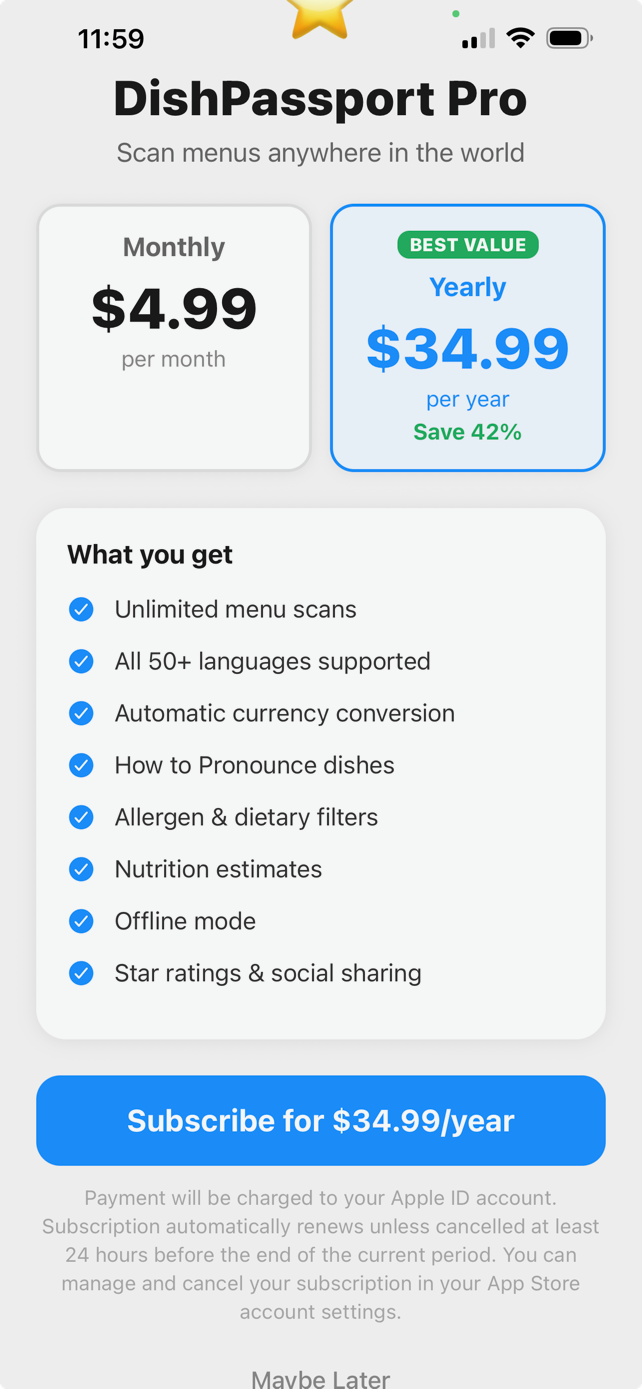Click the checkmark next to All 50+ languages supported
The height and width of the screenshot is (1389, 642).
[81, 661]
